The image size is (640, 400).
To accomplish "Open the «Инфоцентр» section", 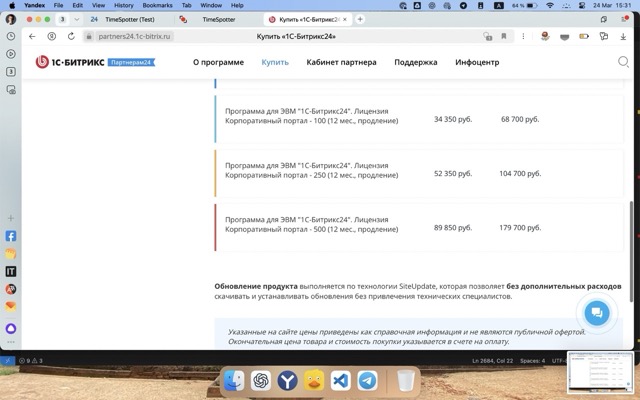I will 477,62.
